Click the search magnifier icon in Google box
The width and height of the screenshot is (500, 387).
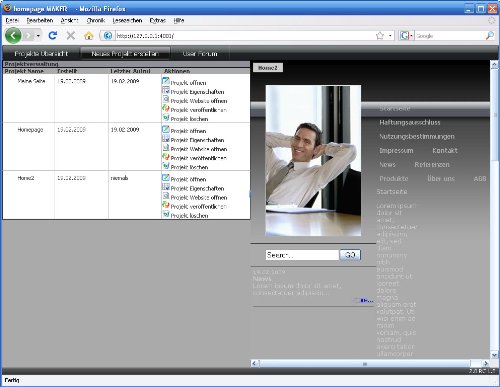[489, 36]
